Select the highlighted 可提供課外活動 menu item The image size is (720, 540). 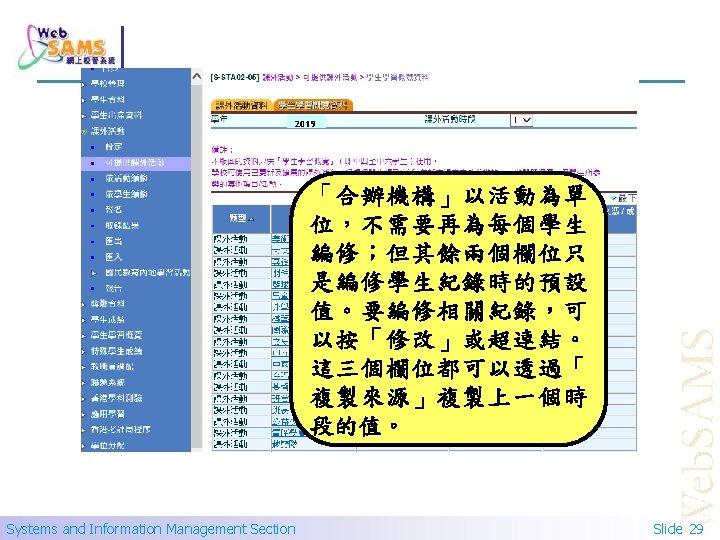pos(135,163)
